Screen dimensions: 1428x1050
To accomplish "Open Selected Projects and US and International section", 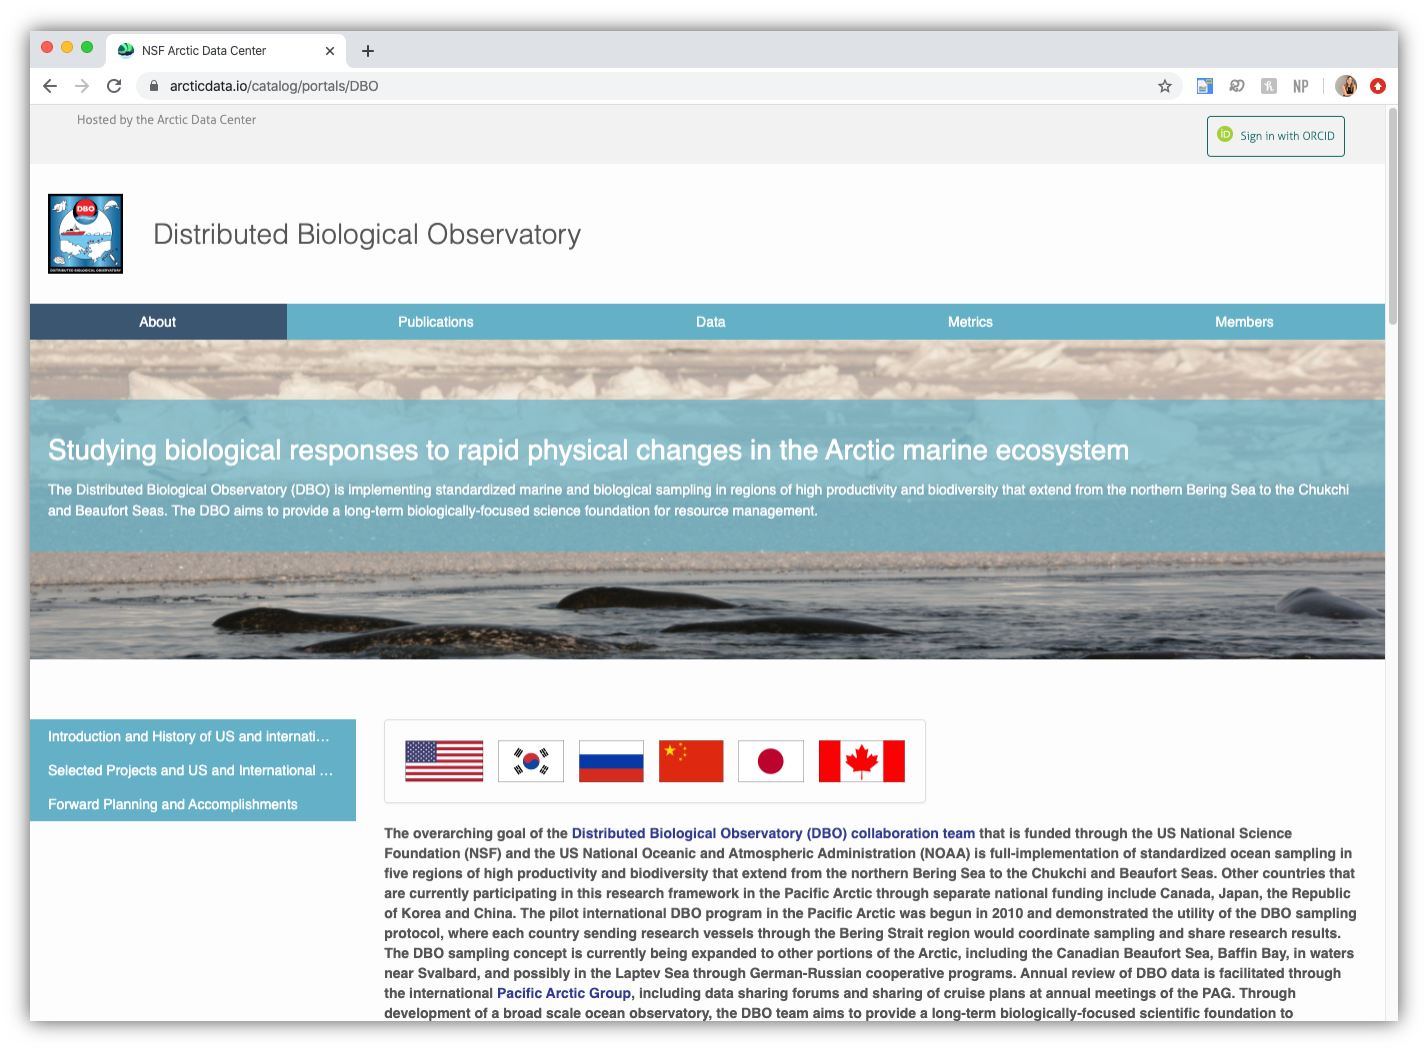I will point(193,770).
